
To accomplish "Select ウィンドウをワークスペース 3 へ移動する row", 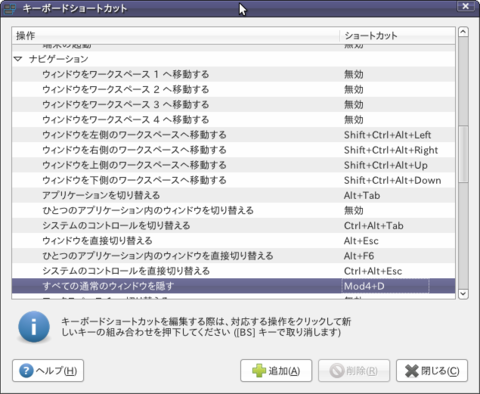I will click(233, 105).
